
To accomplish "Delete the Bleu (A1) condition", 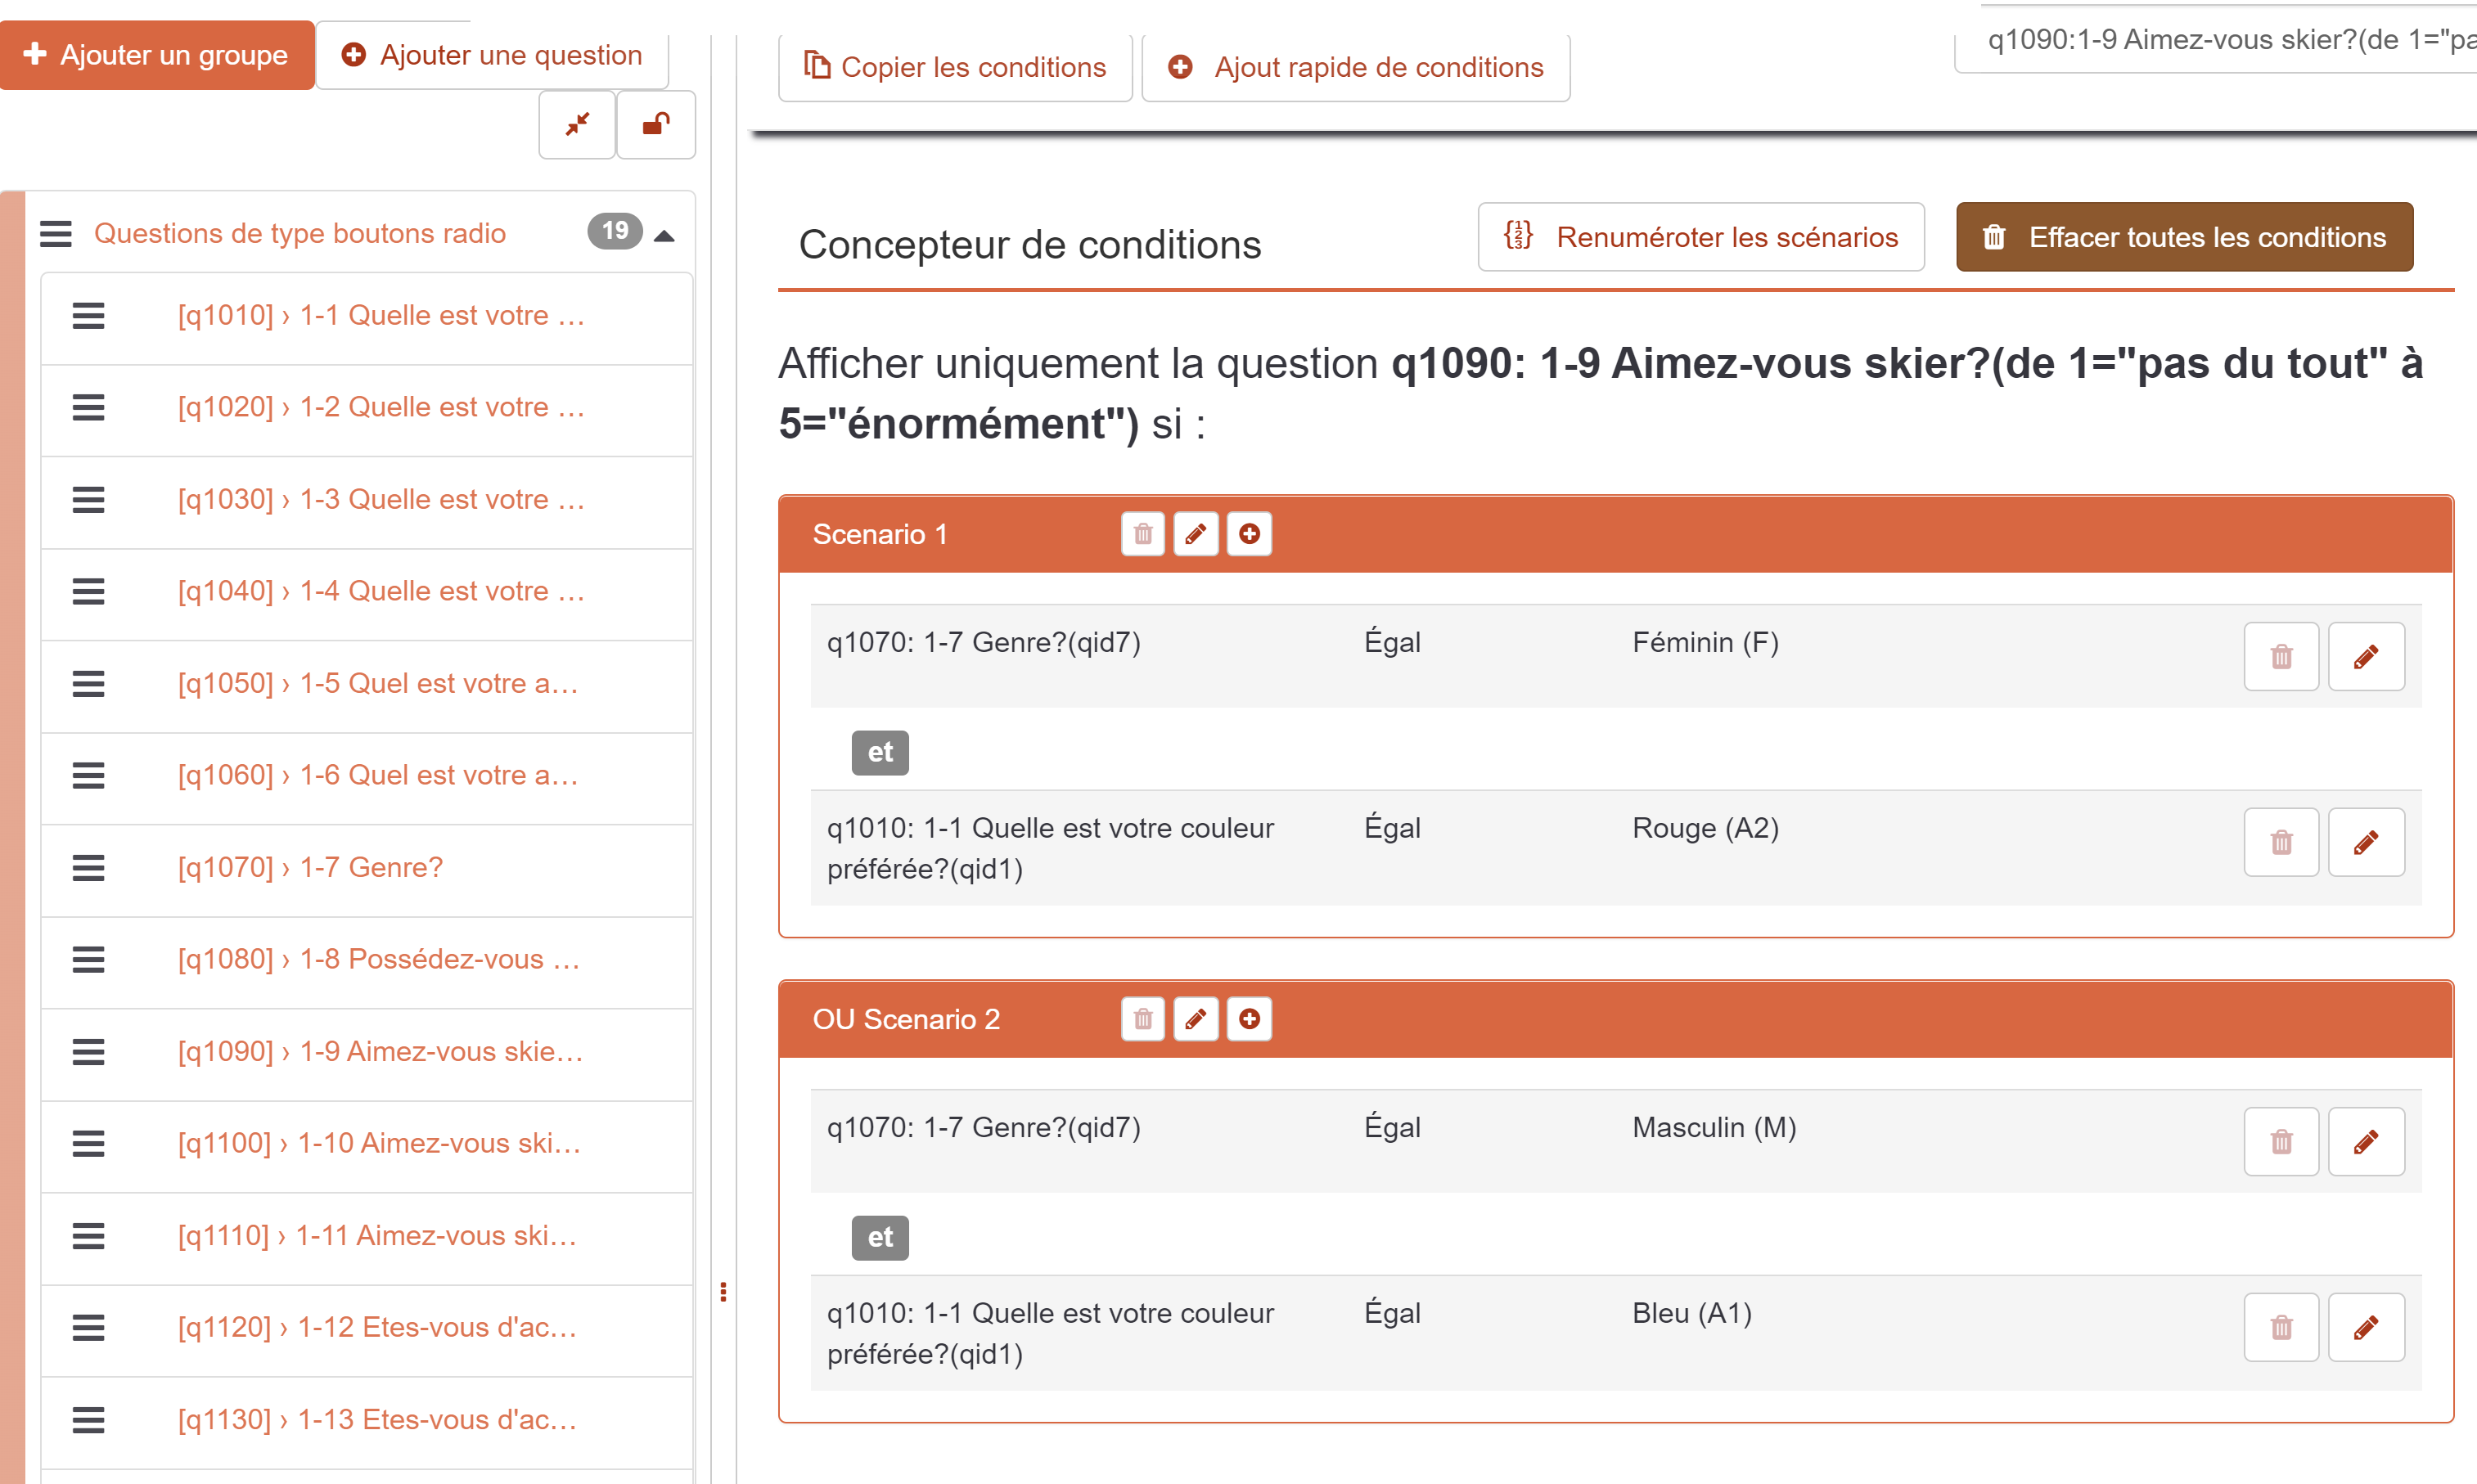I will tap(2280, 1328).
